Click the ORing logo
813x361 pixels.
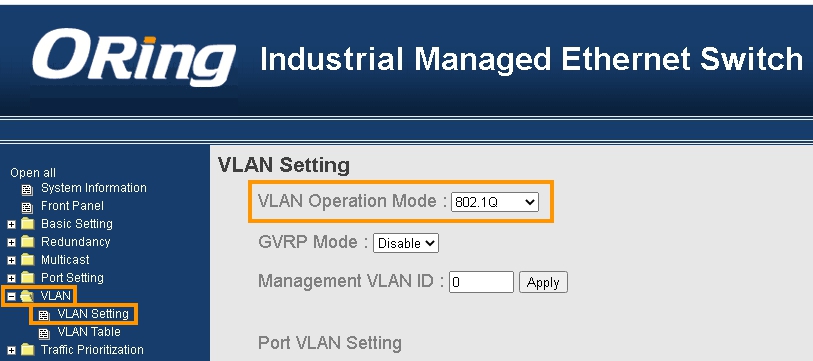click(134, 57)
